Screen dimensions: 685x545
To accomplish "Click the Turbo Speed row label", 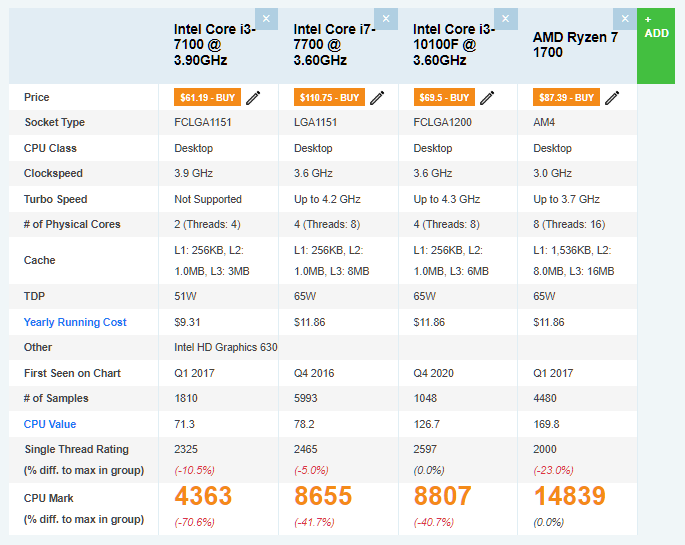I will (55, 199).
